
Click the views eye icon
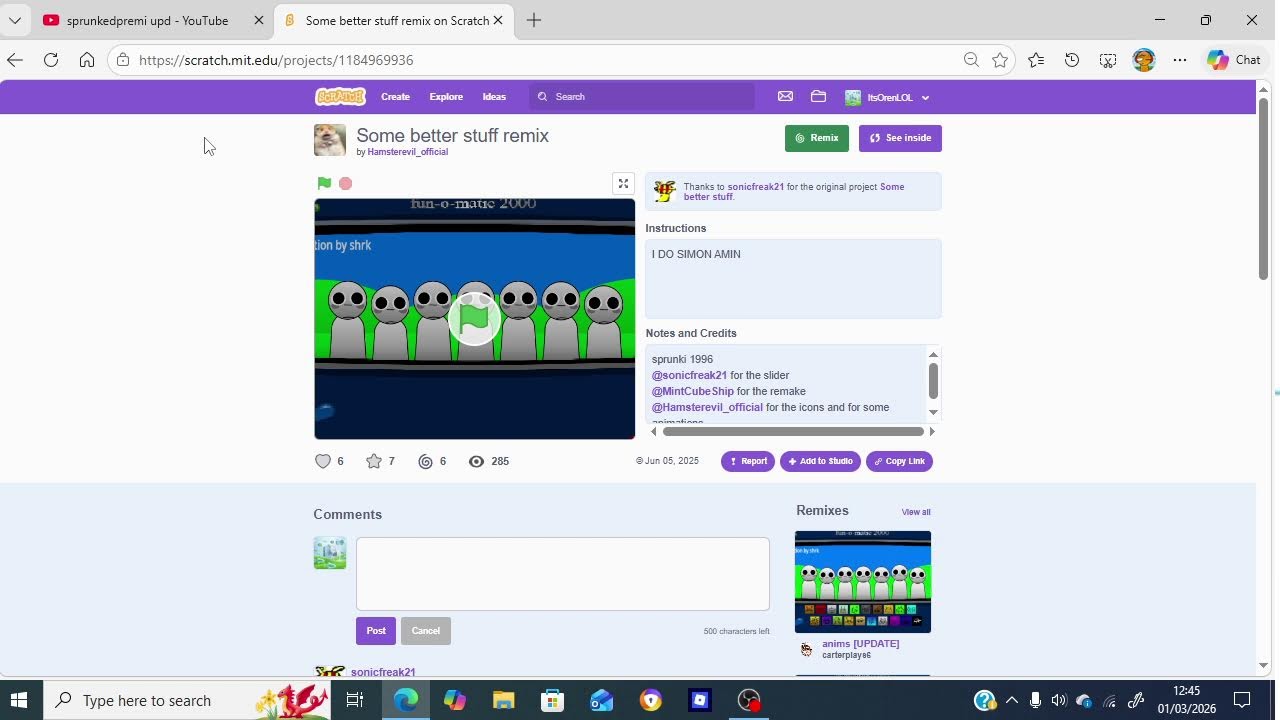(x=477, y=461)
